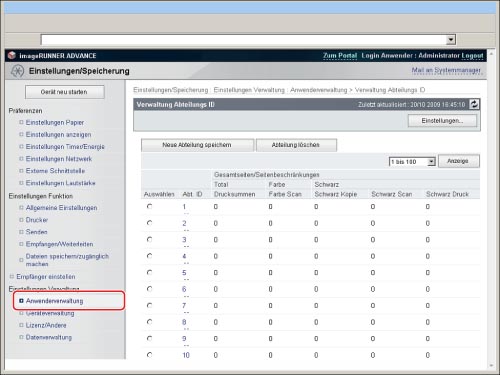Open Datenverwaltung in sidebar
This screenshot has width=500, height=375.
coord(49,337)
